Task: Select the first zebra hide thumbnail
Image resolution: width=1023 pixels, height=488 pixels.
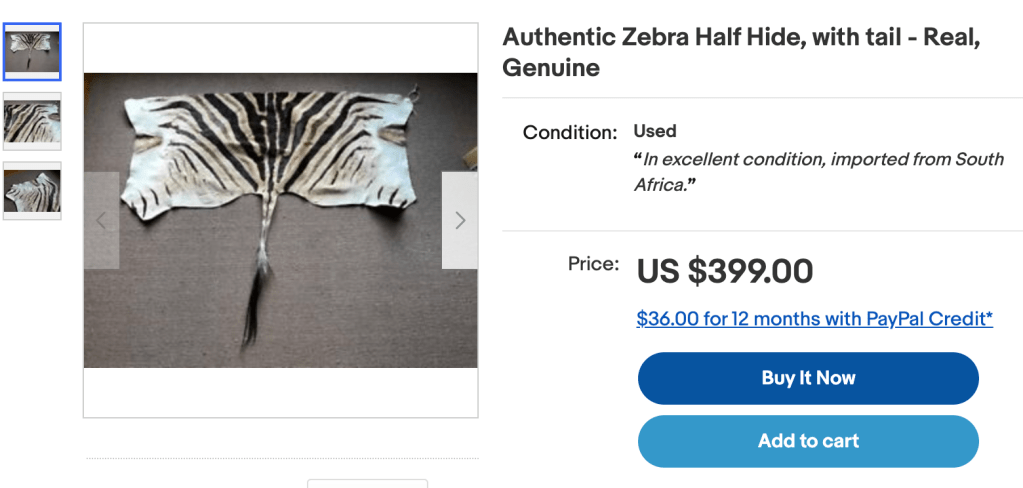Action: pos(32,51)
